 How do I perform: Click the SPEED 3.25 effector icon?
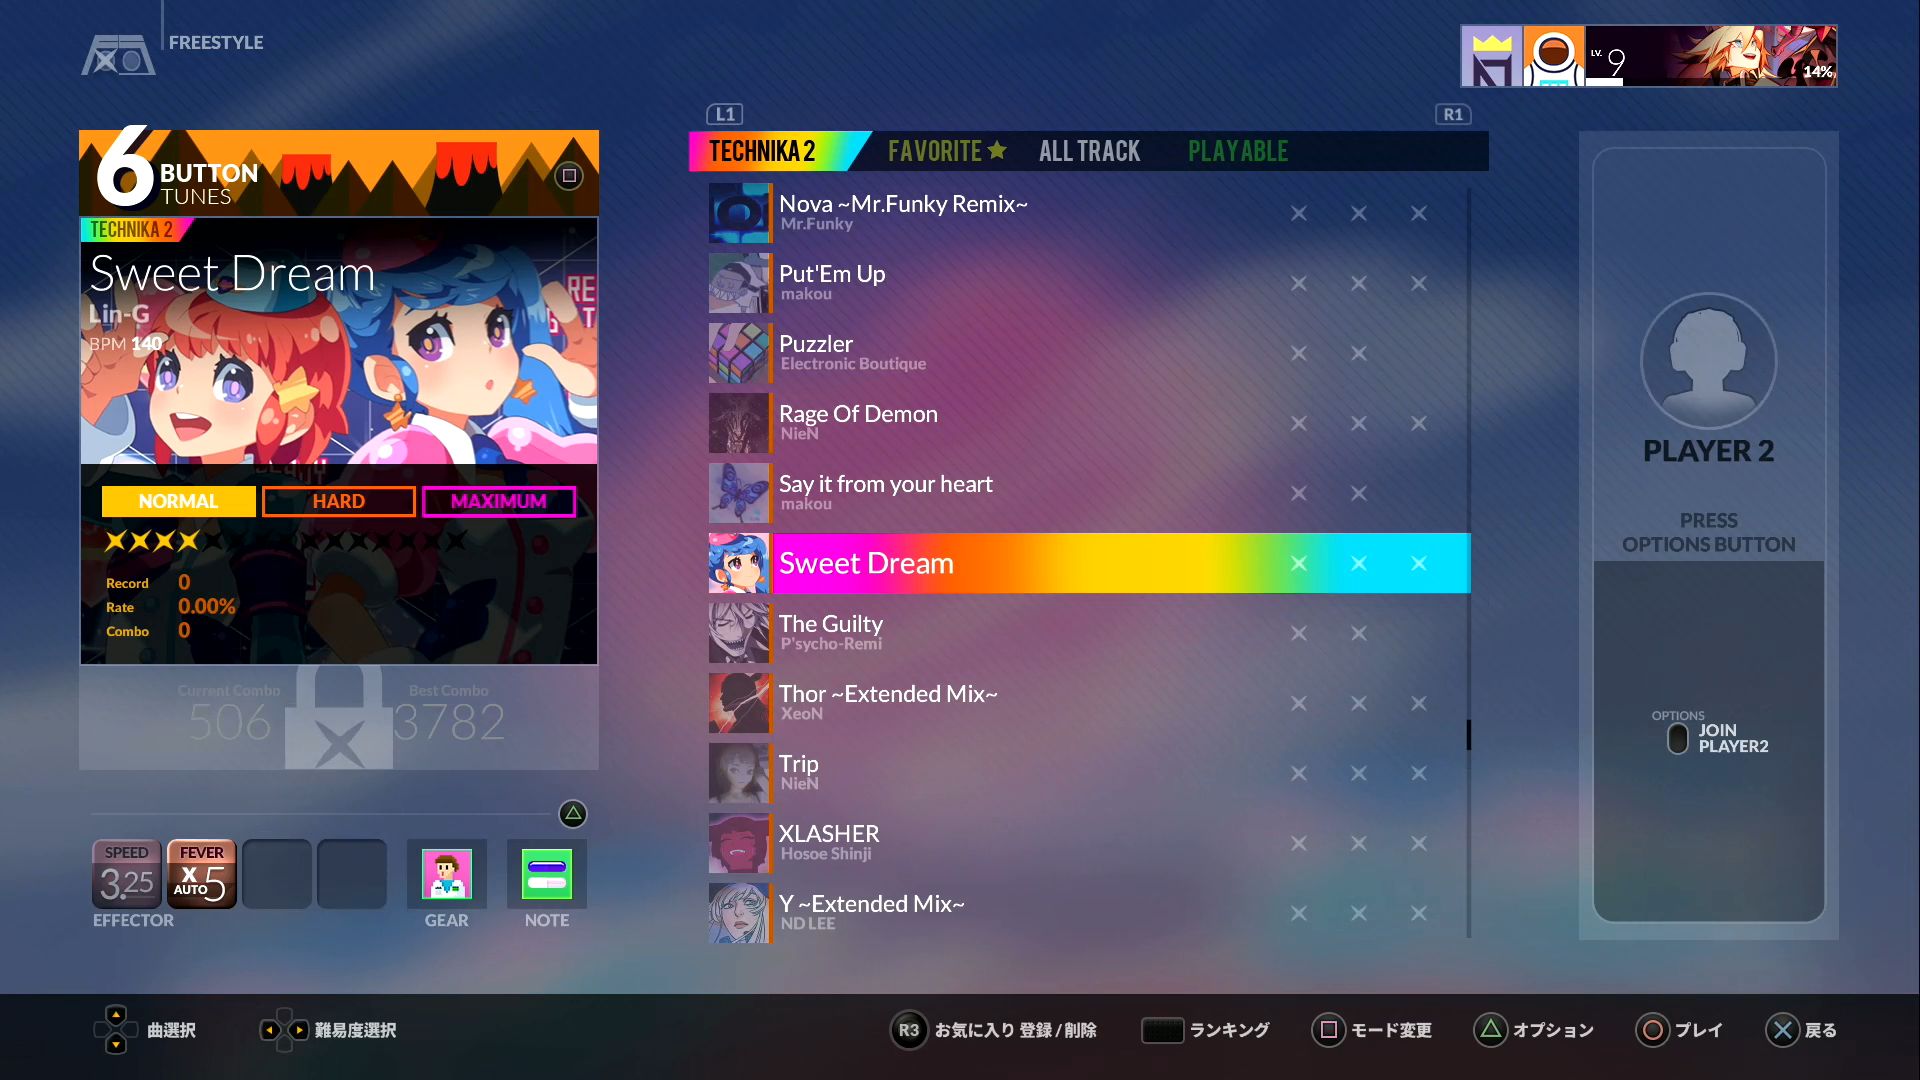click(127, 874)
